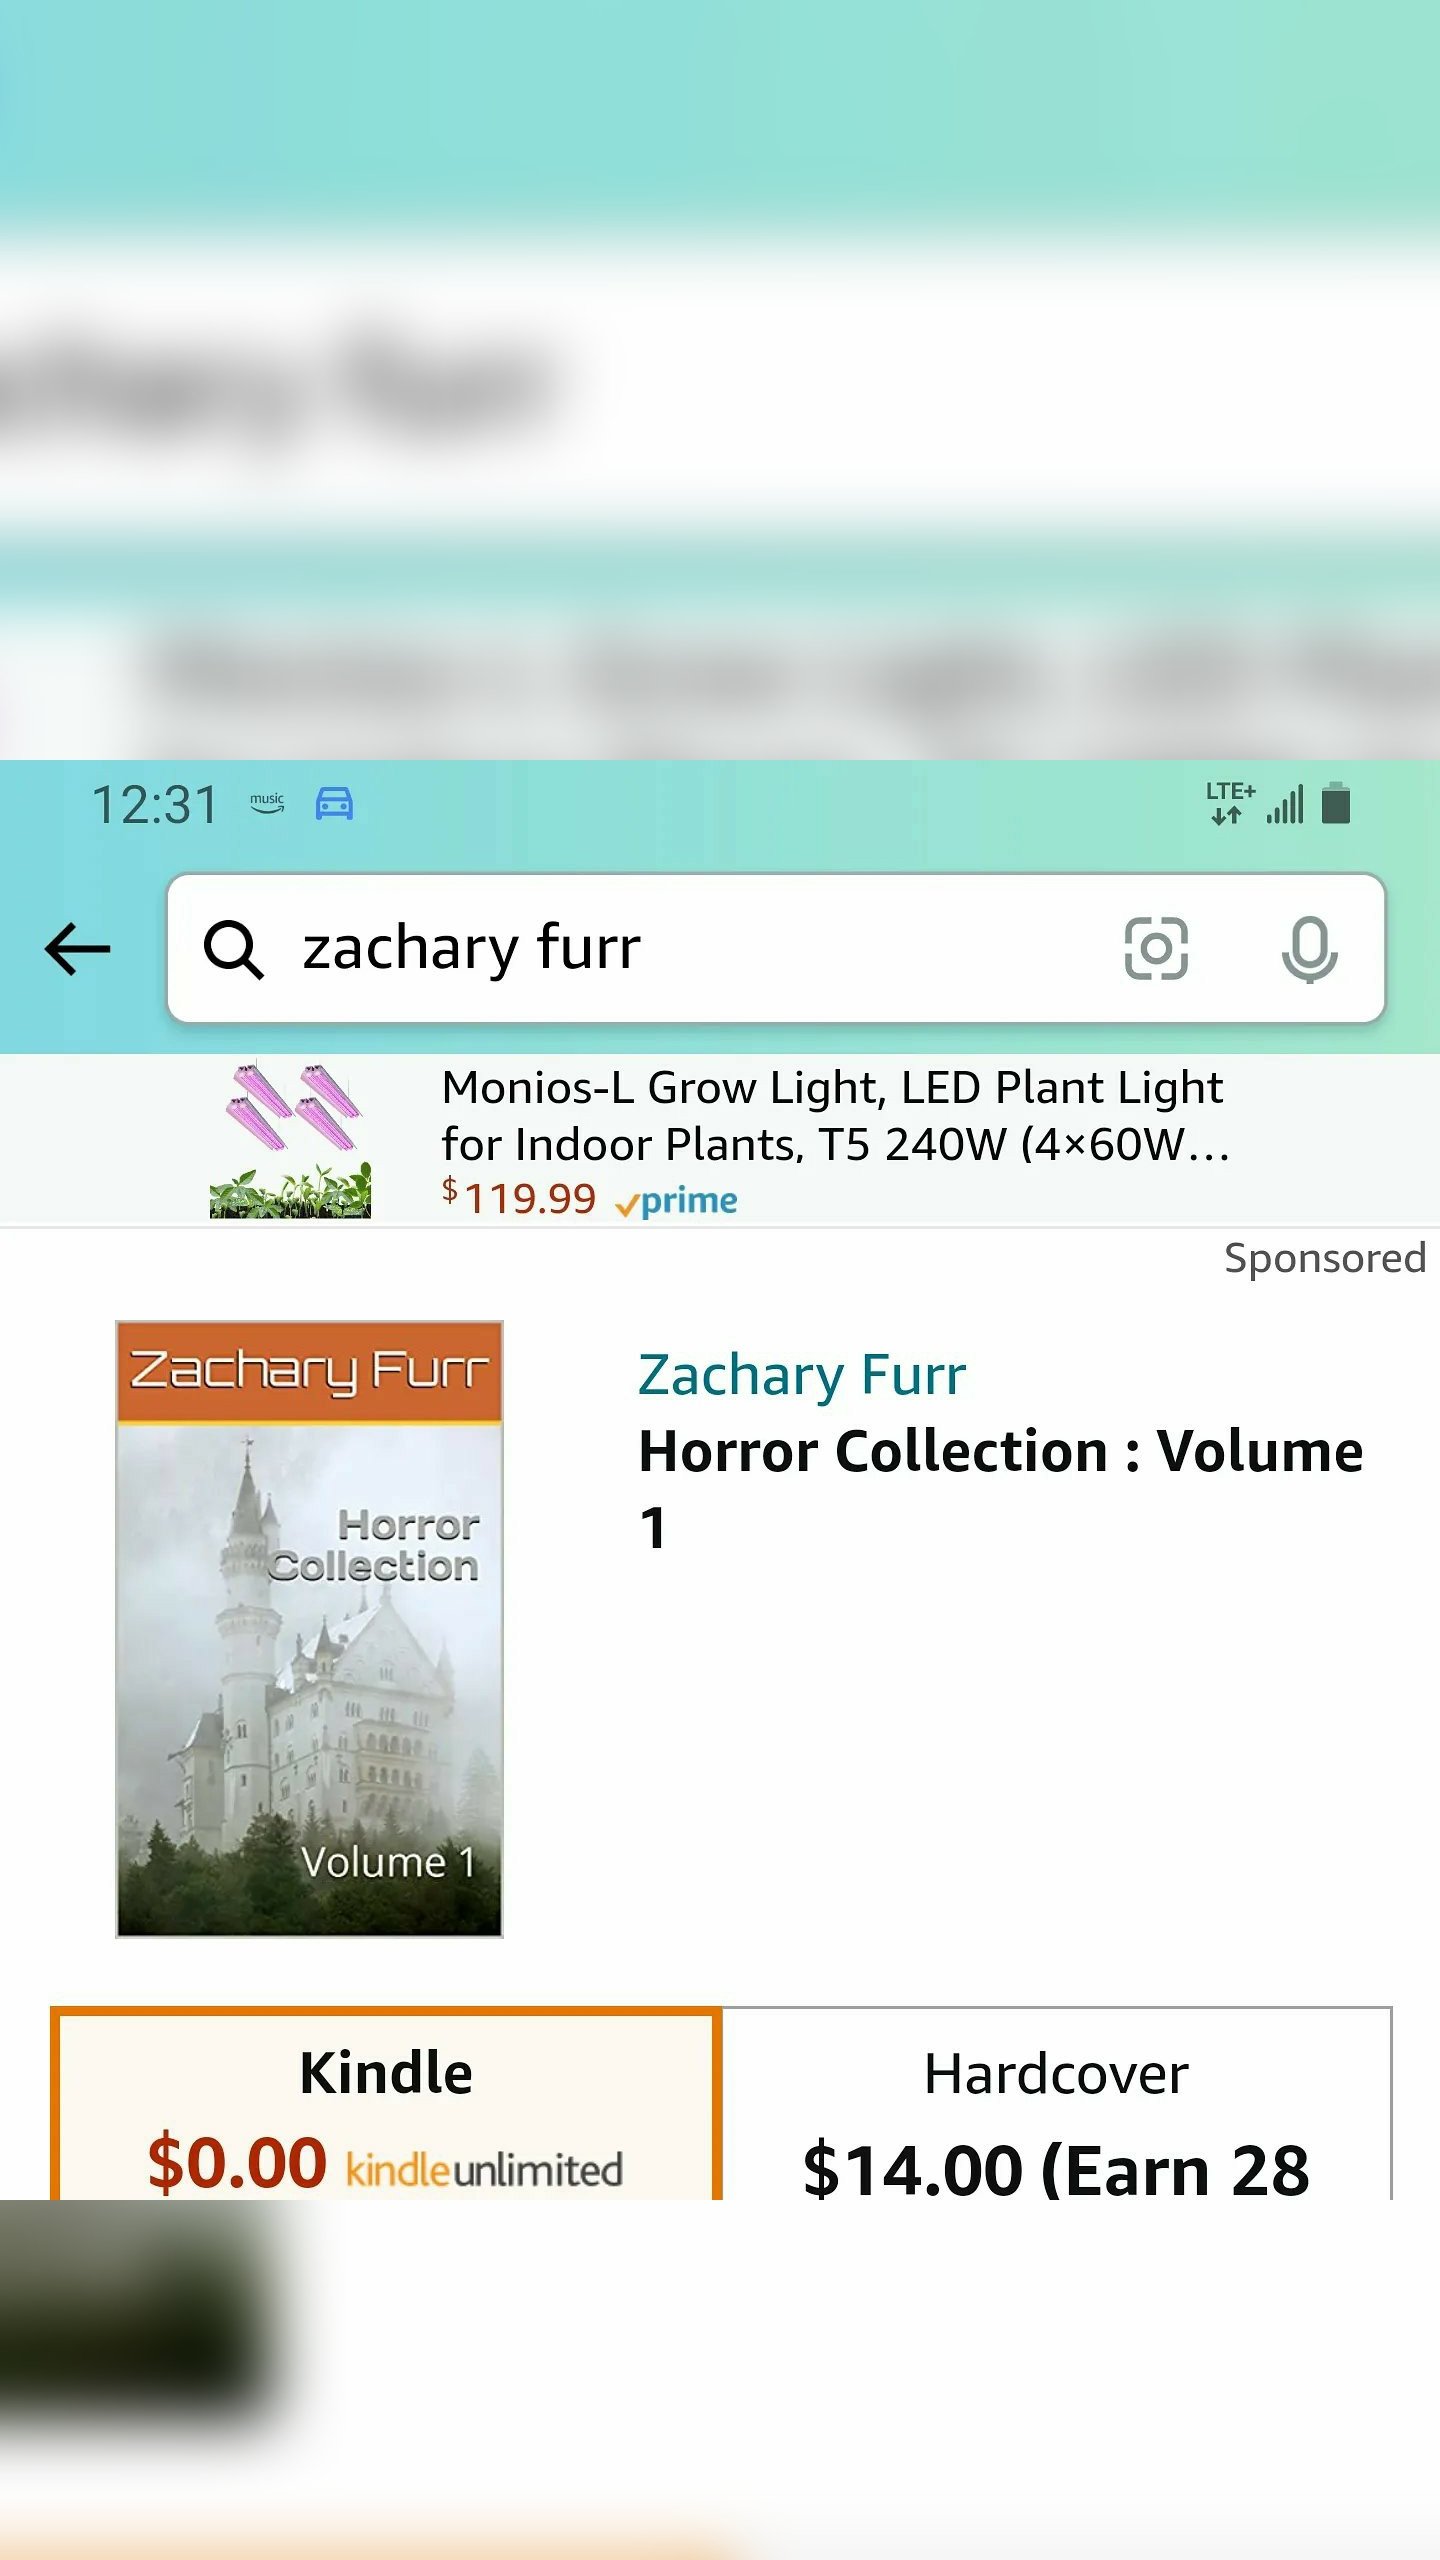
Task: Start voice search with microphone icon
Action: tap(1309, 948)
